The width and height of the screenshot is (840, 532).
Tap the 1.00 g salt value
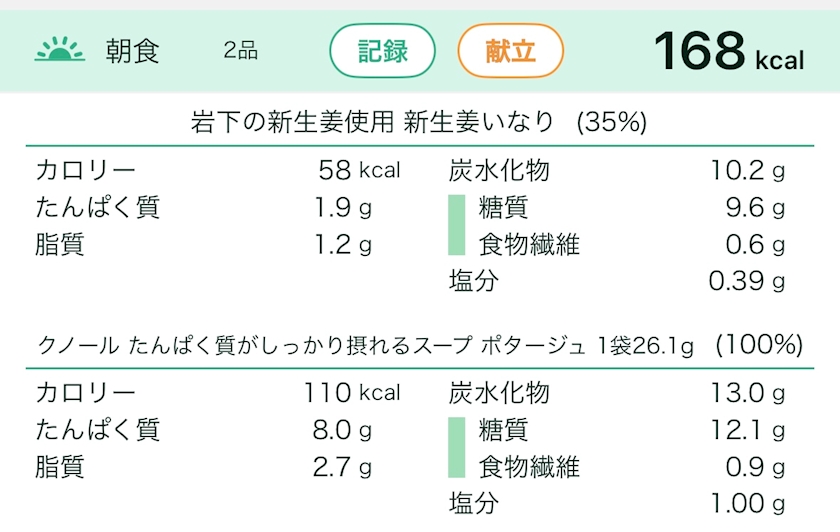746,503
